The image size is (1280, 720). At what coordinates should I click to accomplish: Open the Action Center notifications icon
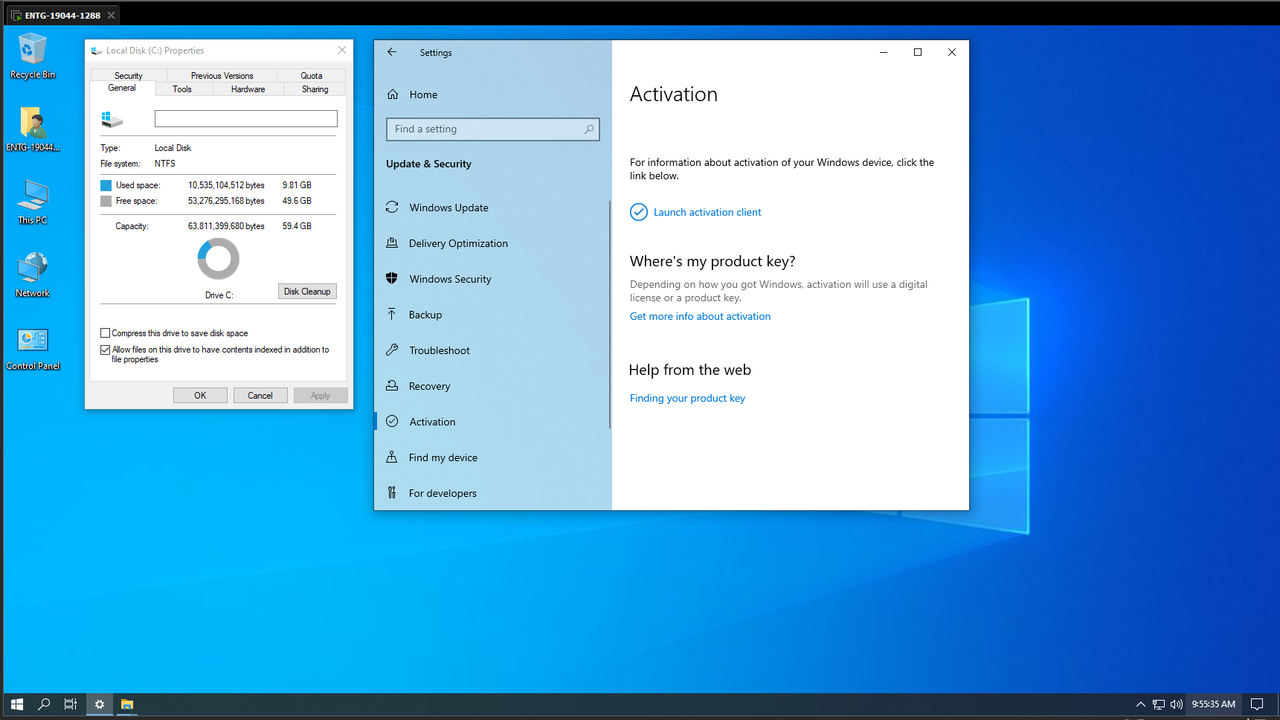[1258, 704]
